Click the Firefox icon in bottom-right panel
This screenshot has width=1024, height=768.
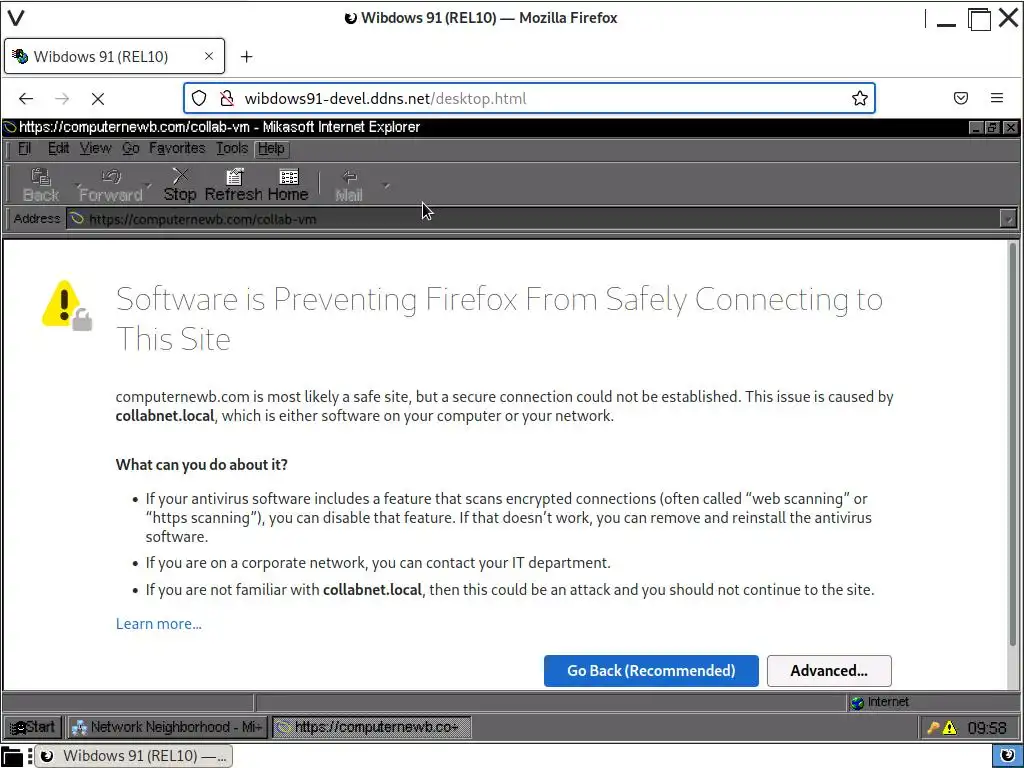click(x=1008, y=756)
